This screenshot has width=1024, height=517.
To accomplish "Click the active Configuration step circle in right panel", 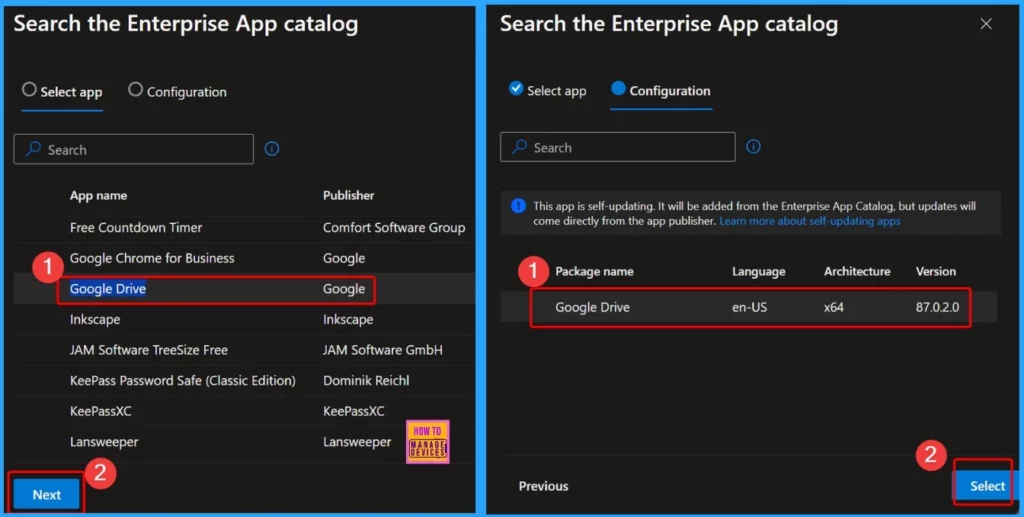I will tap(618, 88).
